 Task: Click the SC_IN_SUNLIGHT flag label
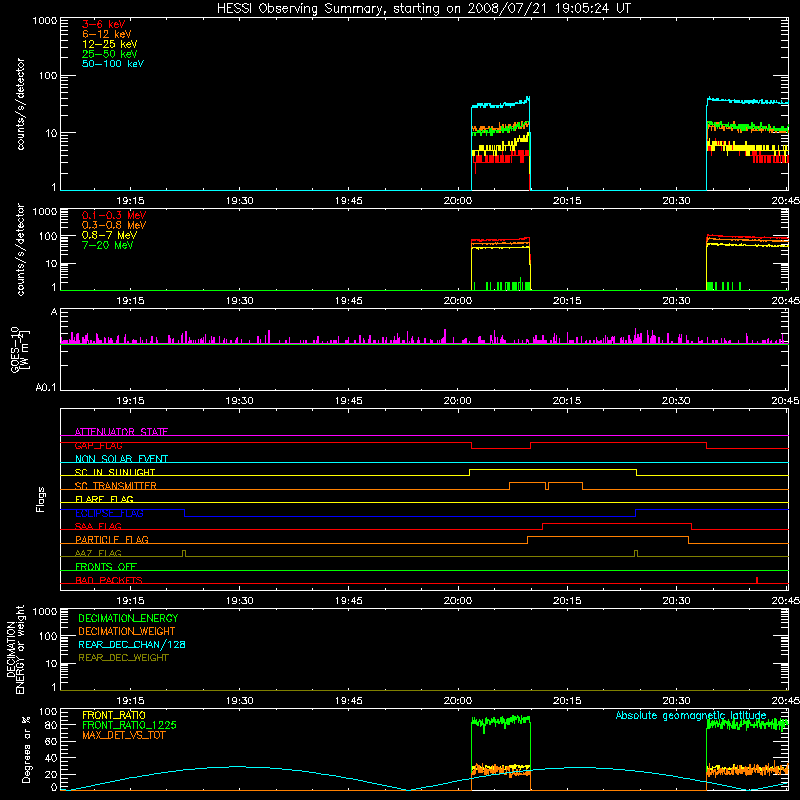(x=115, y=472)
